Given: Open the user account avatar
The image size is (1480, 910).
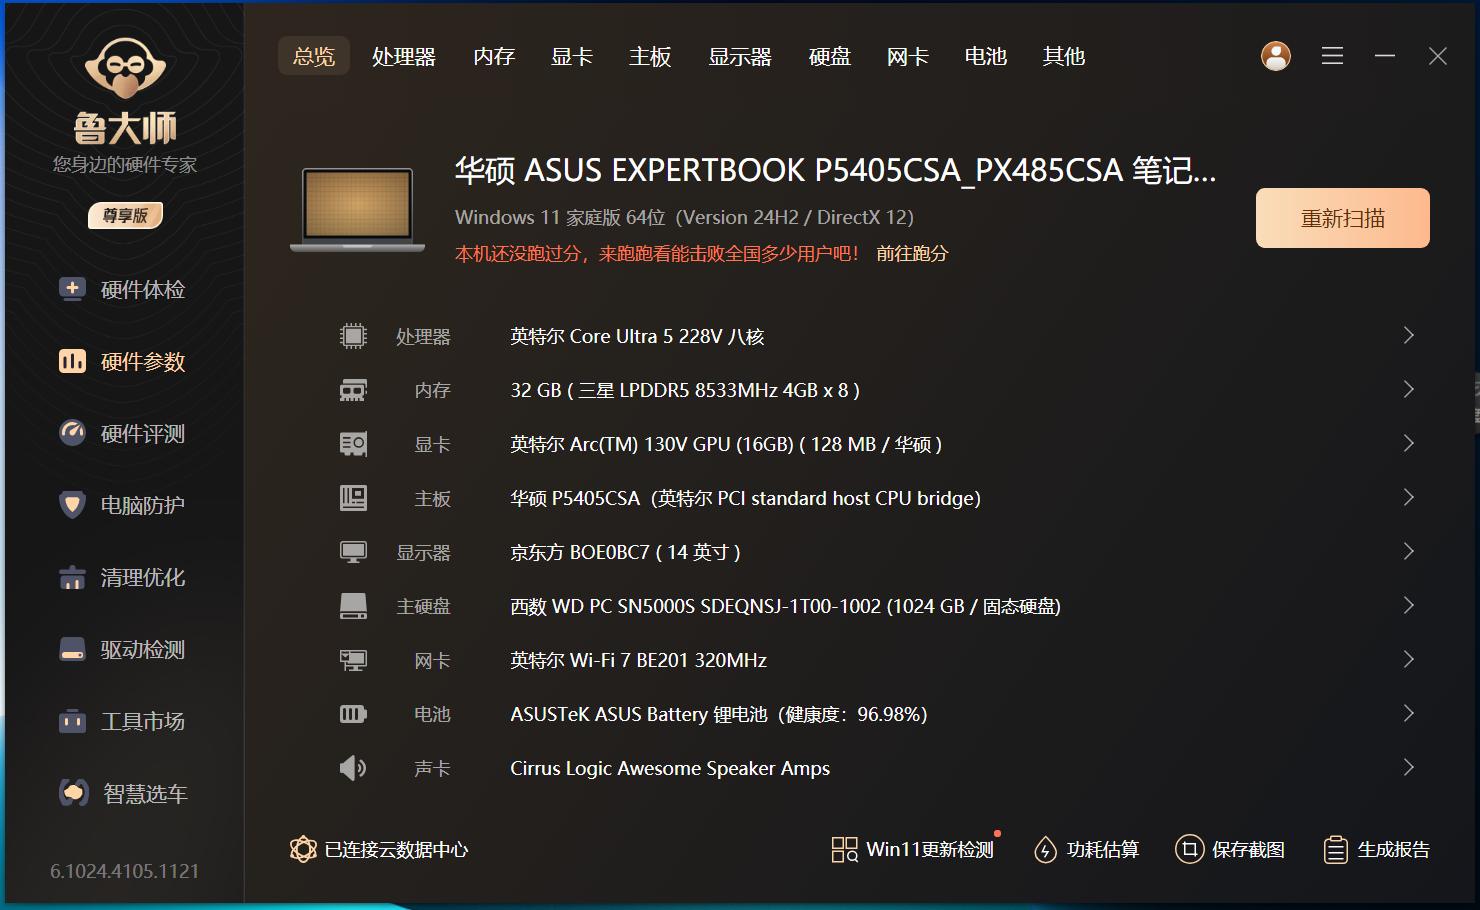Looking at the screenshot, I should tap(1275, 56).
